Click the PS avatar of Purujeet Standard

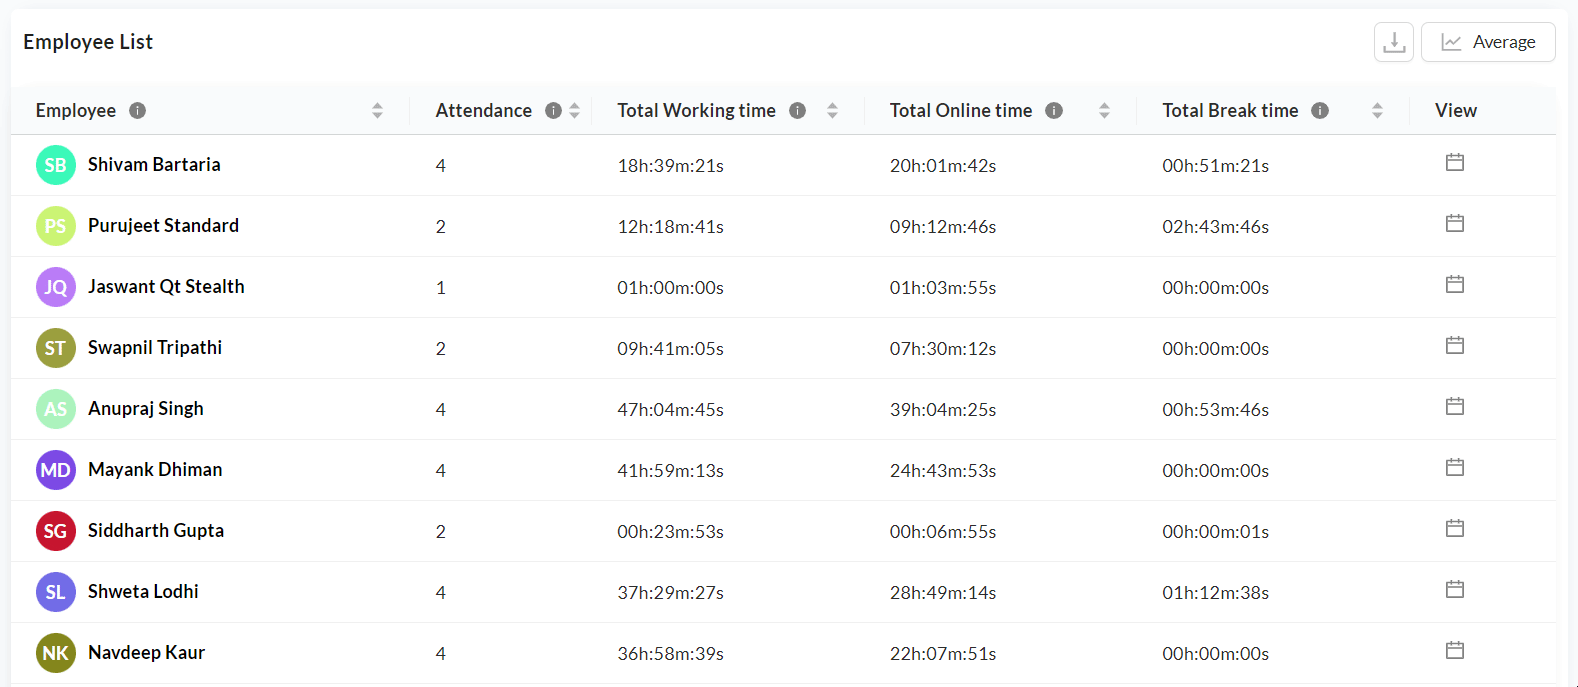pos(56,226)
